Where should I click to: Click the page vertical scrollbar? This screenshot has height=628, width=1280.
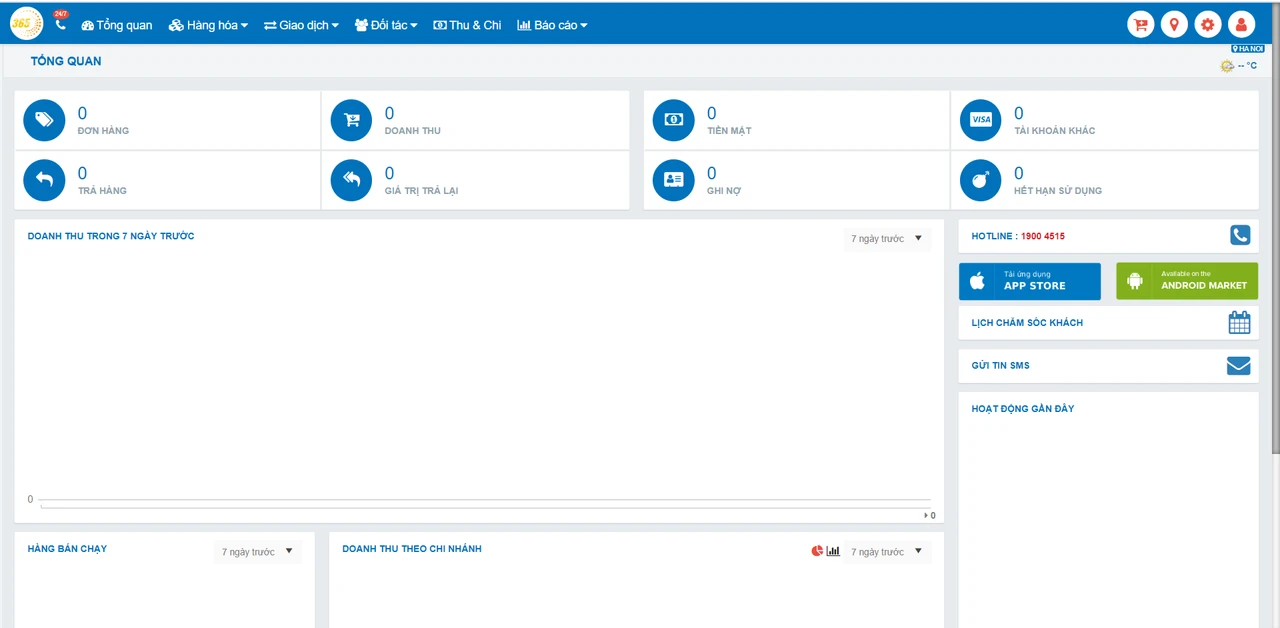click(x=1275, y=230)
